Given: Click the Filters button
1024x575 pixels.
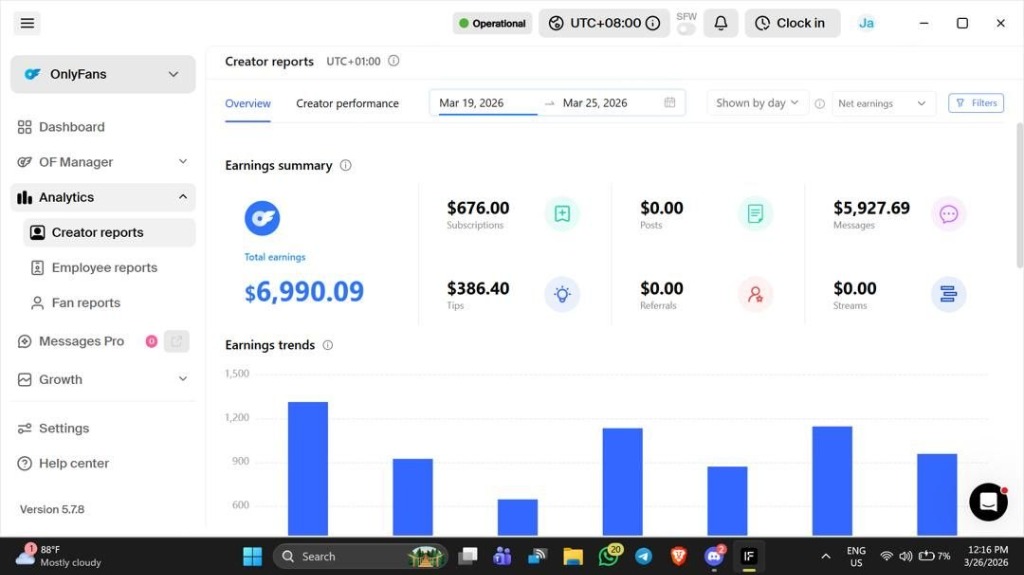Looking at the screenshot, I should point(976,103).
